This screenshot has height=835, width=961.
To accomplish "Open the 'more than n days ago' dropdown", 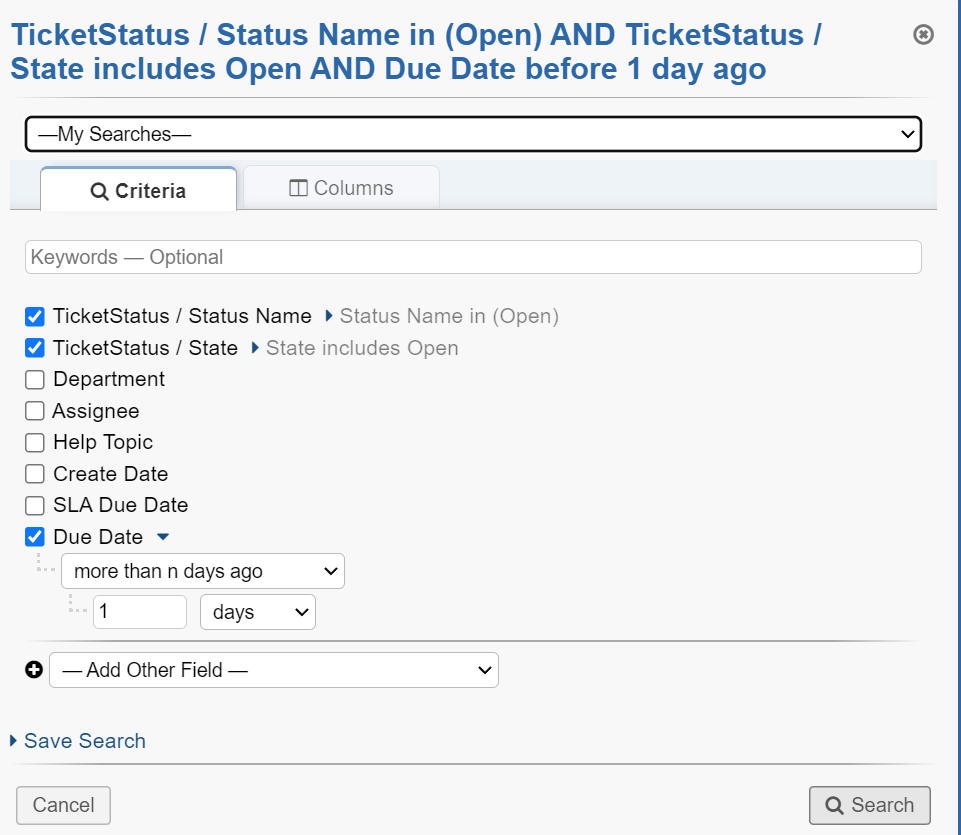I will [203, 572].
